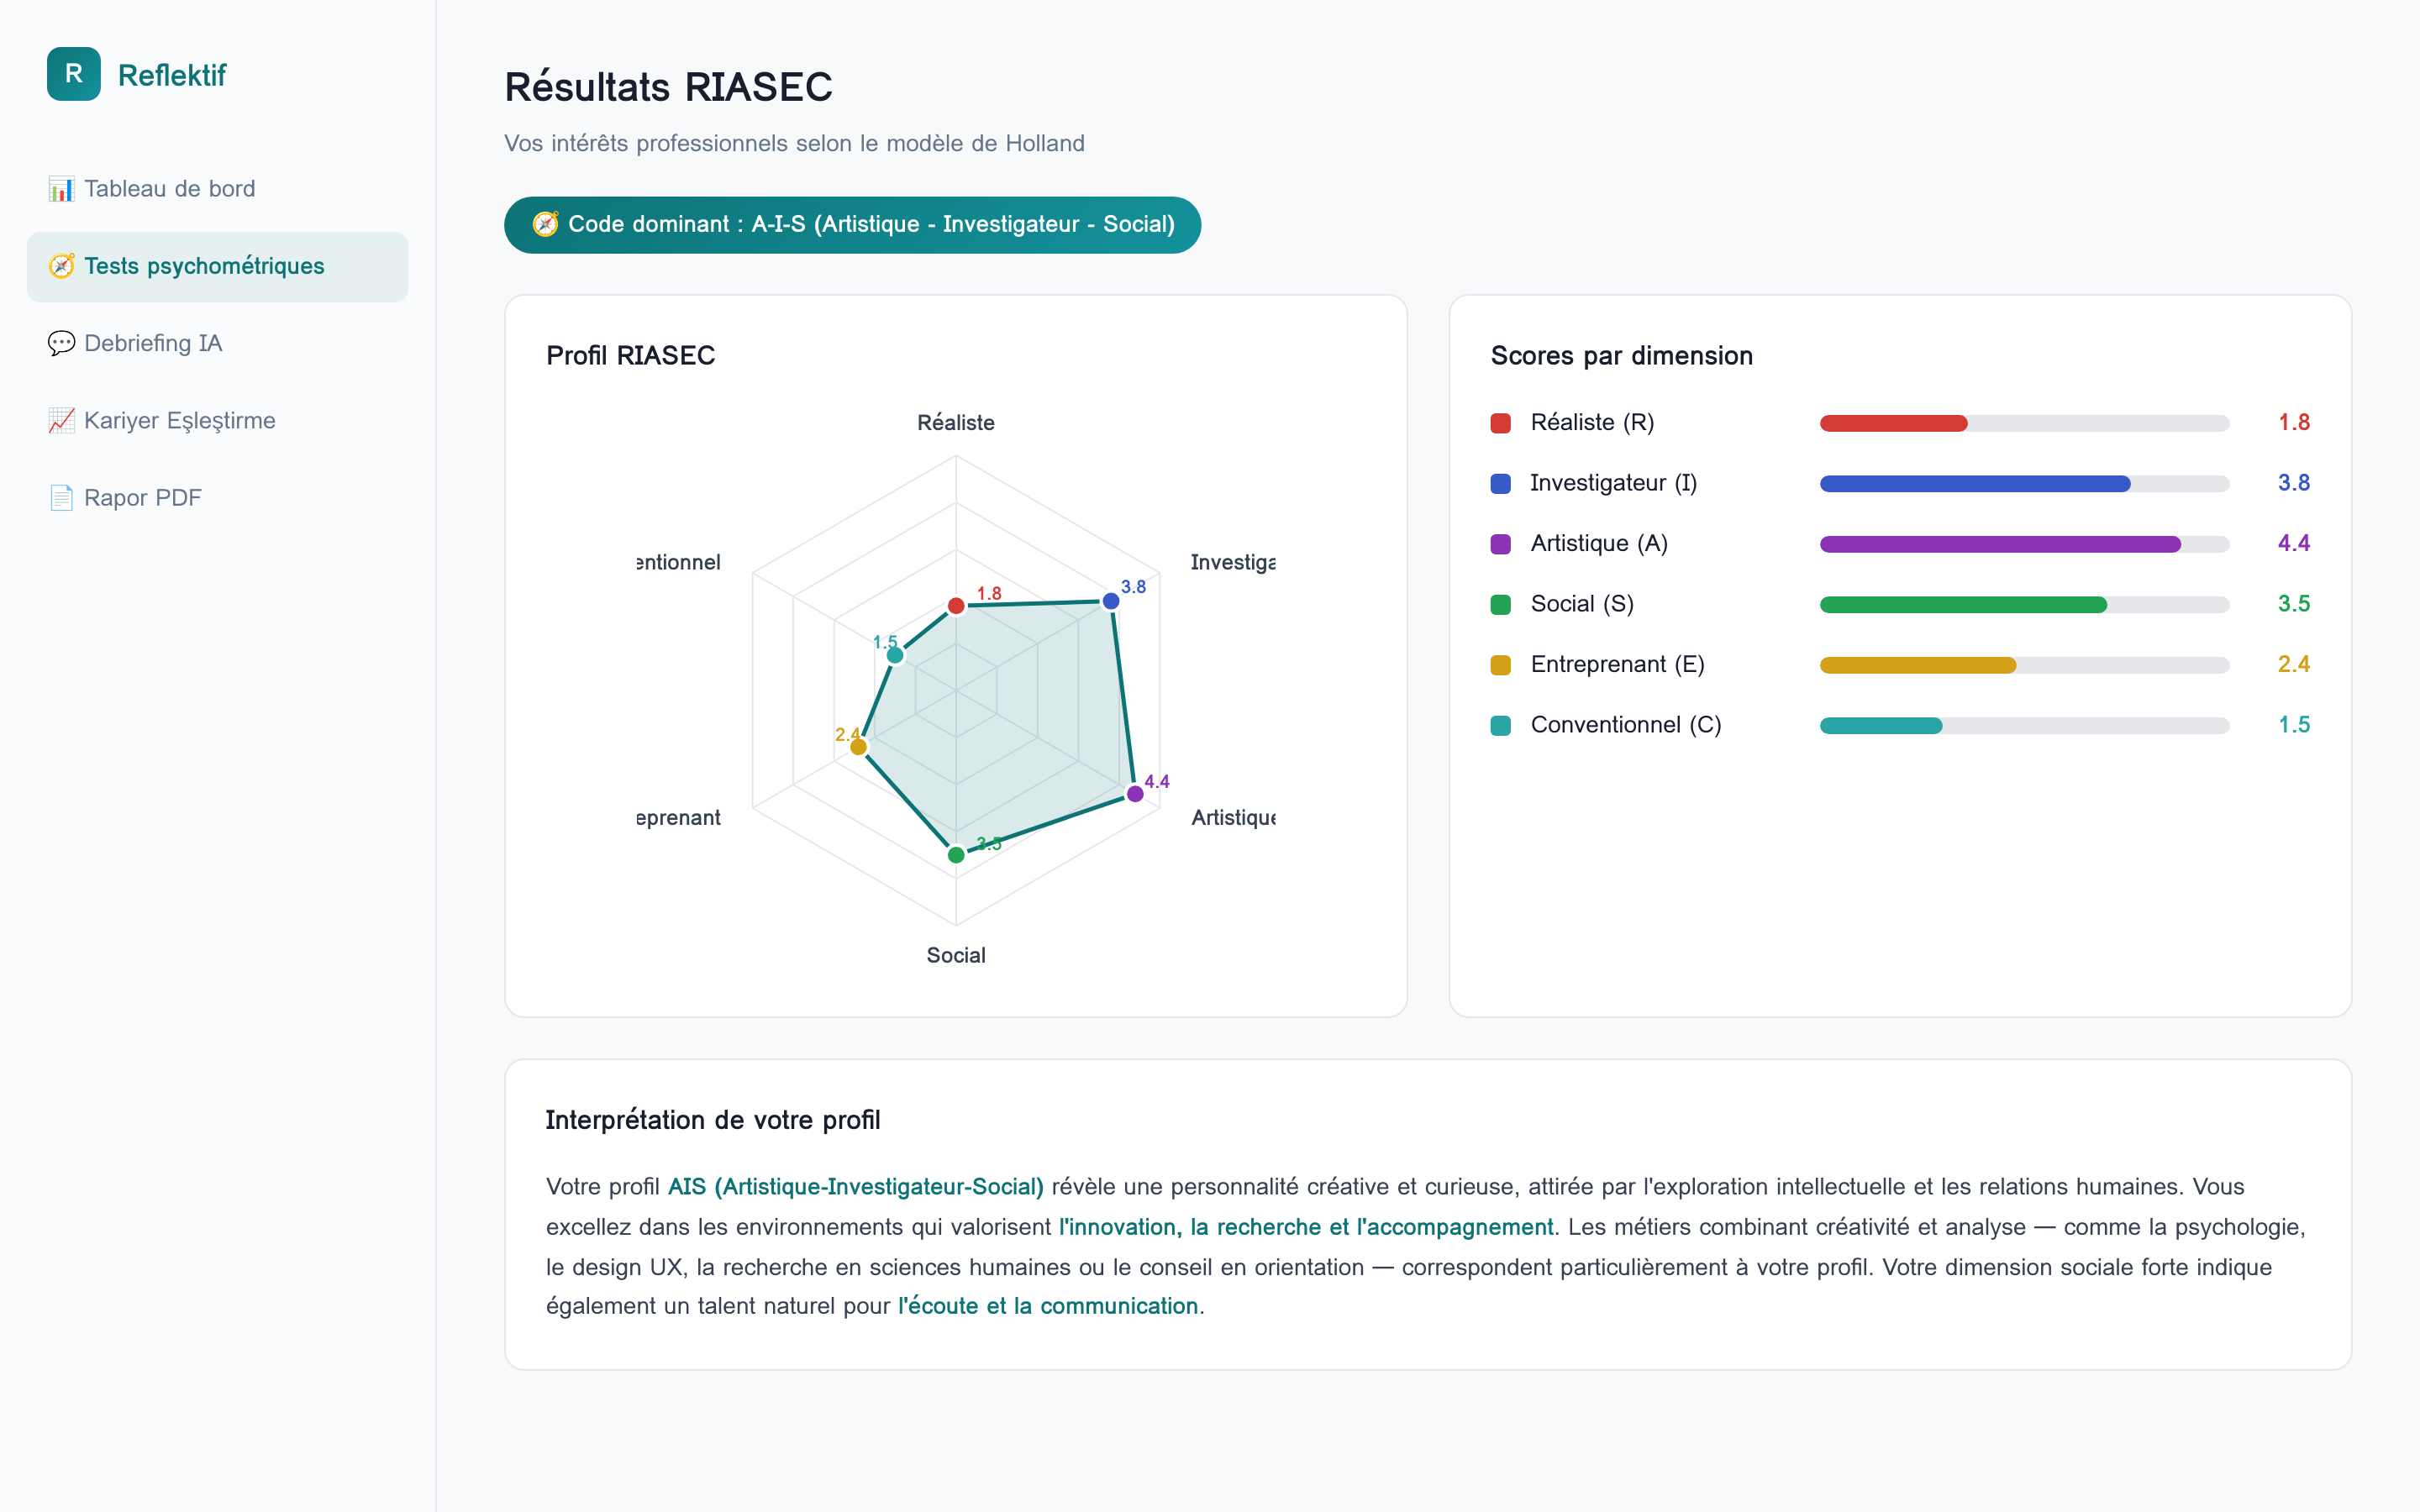Click the Conventionnel 1.5 point on the radar
Screen dimensions: 2420x1512
tap(893, 653)
